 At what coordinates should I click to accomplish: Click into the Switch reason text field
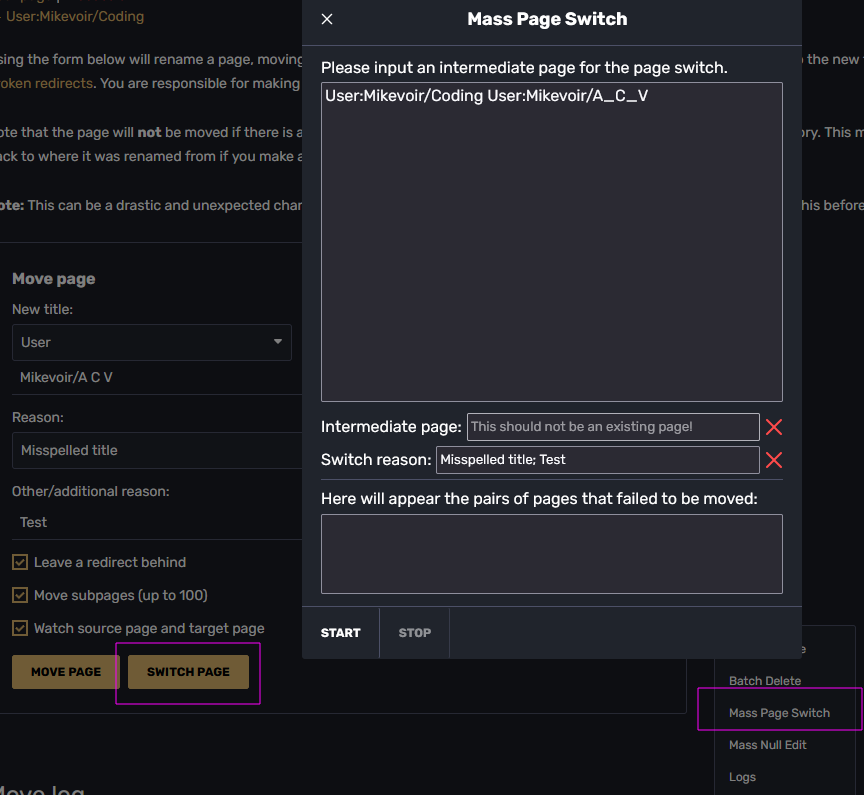[x=597, y=460]
